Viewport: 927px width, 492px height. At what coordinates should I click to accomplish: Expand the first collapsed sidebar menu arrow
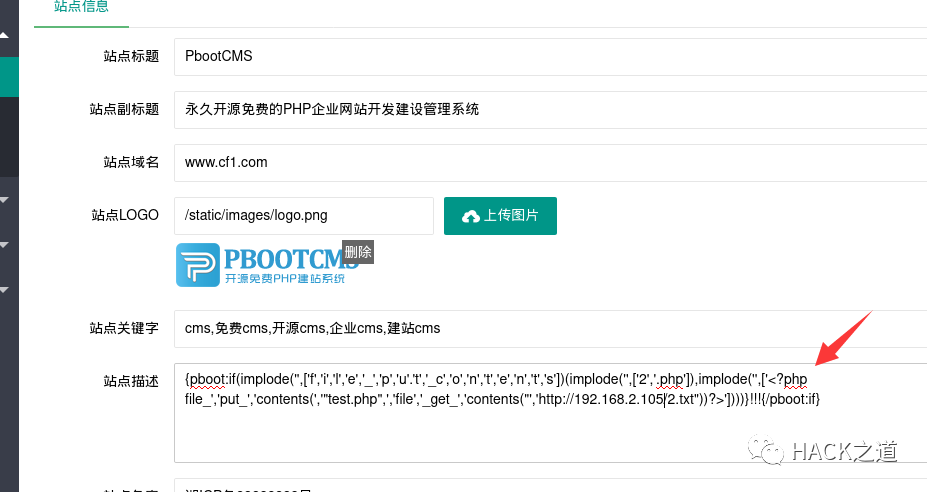pos(4,200)
